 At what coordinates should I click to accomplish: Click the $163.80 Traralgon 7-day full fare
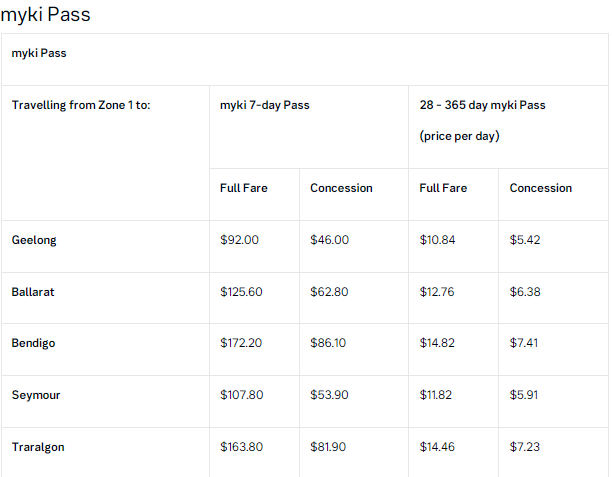tap(242, 447)
